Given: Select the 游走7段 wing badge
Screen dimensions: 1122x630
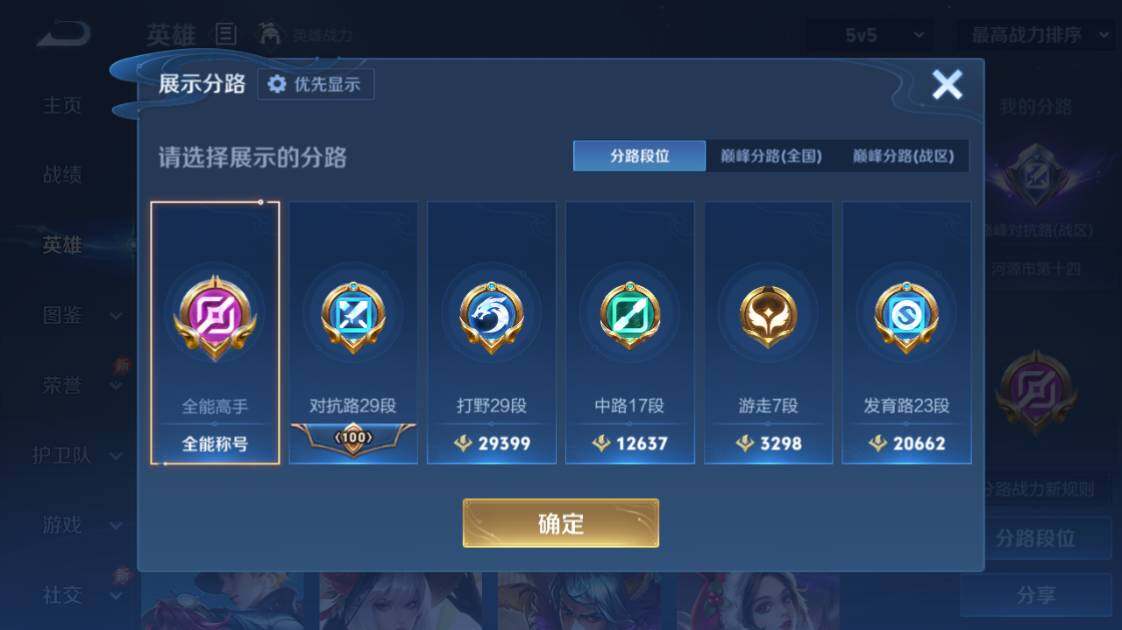Looking at the screenshot, I should pyautogui.click(x=768, y=316).
